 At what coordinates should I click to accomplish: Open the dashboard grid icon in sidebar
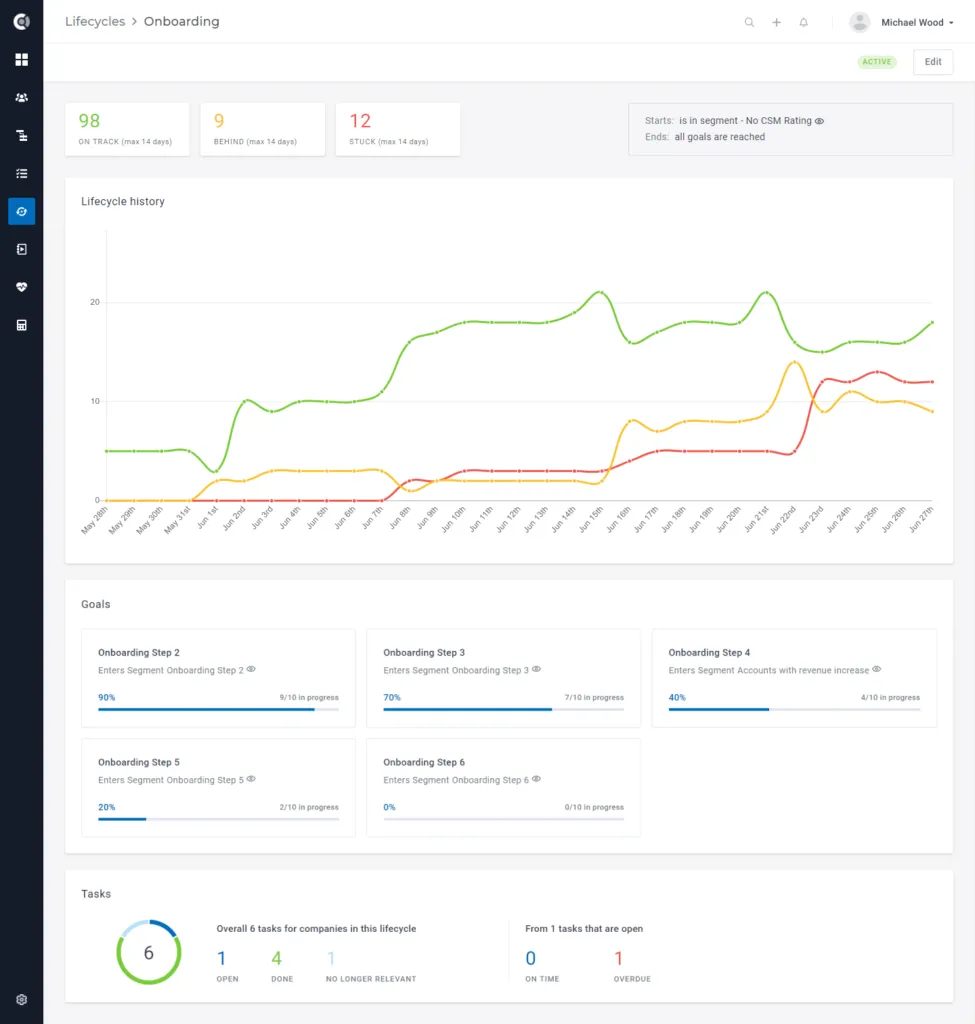22,60
